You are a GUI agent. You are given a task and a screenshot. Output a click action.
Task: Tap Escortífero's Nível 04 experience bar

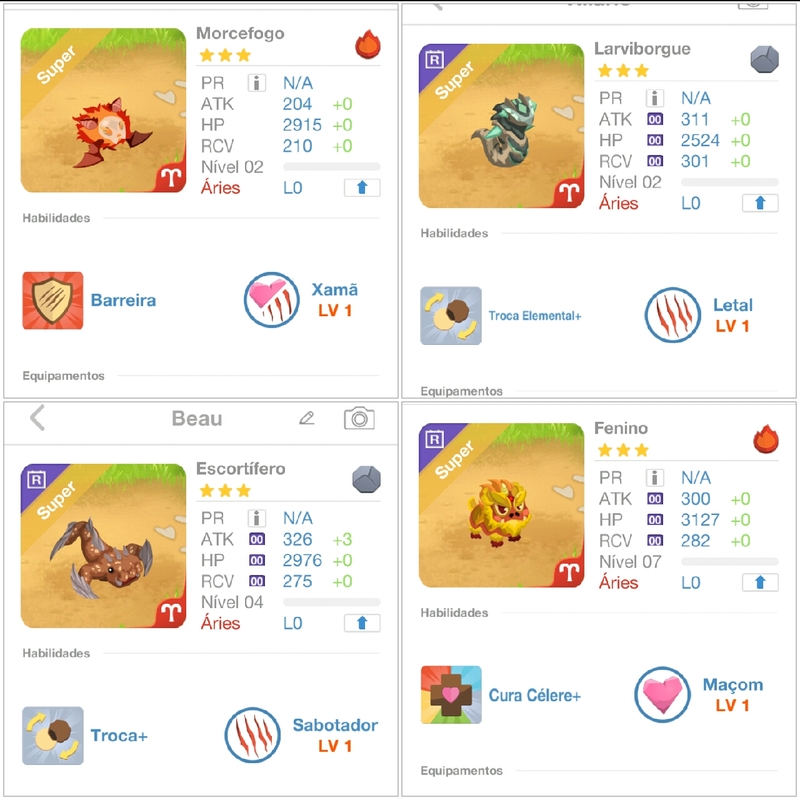click(x=332, y=602)
